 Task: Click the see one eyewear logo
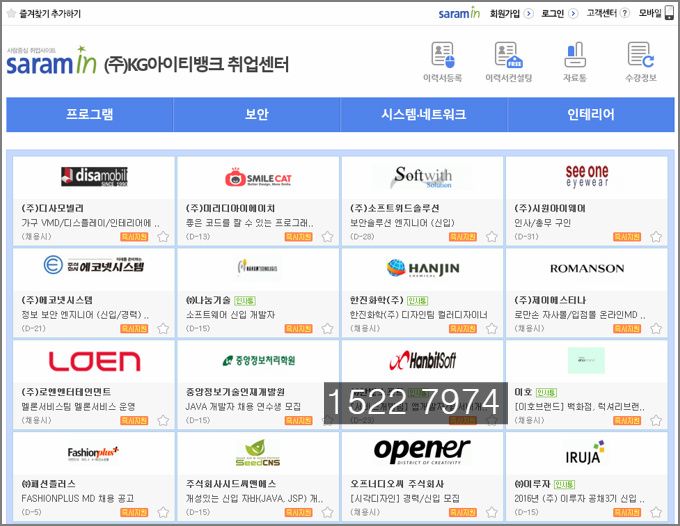(587, 176)
